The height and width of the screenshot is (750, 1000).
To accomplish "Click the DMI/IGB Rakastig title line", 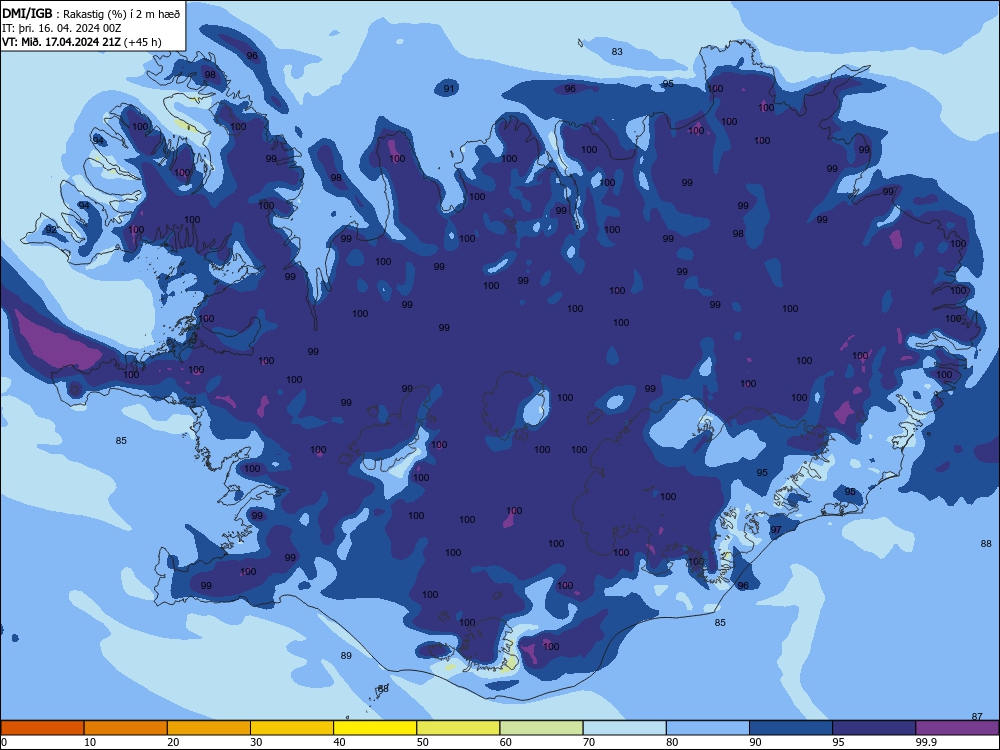I will pyautogui.click(x=91, y=13).
